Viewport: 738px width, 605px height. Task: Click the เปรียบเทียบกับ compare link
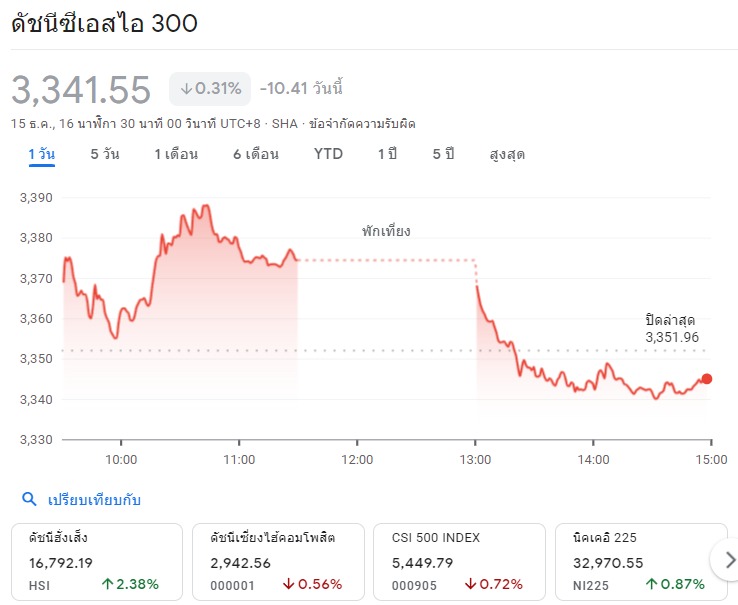94,500
